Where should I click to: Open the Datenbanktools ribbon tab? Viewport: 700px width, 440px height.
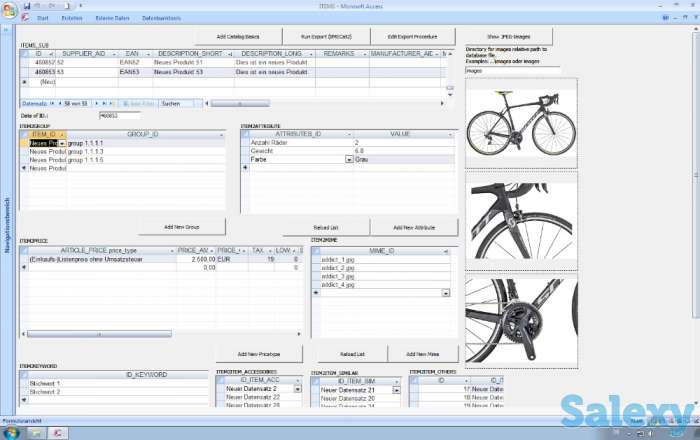point(162,18)
